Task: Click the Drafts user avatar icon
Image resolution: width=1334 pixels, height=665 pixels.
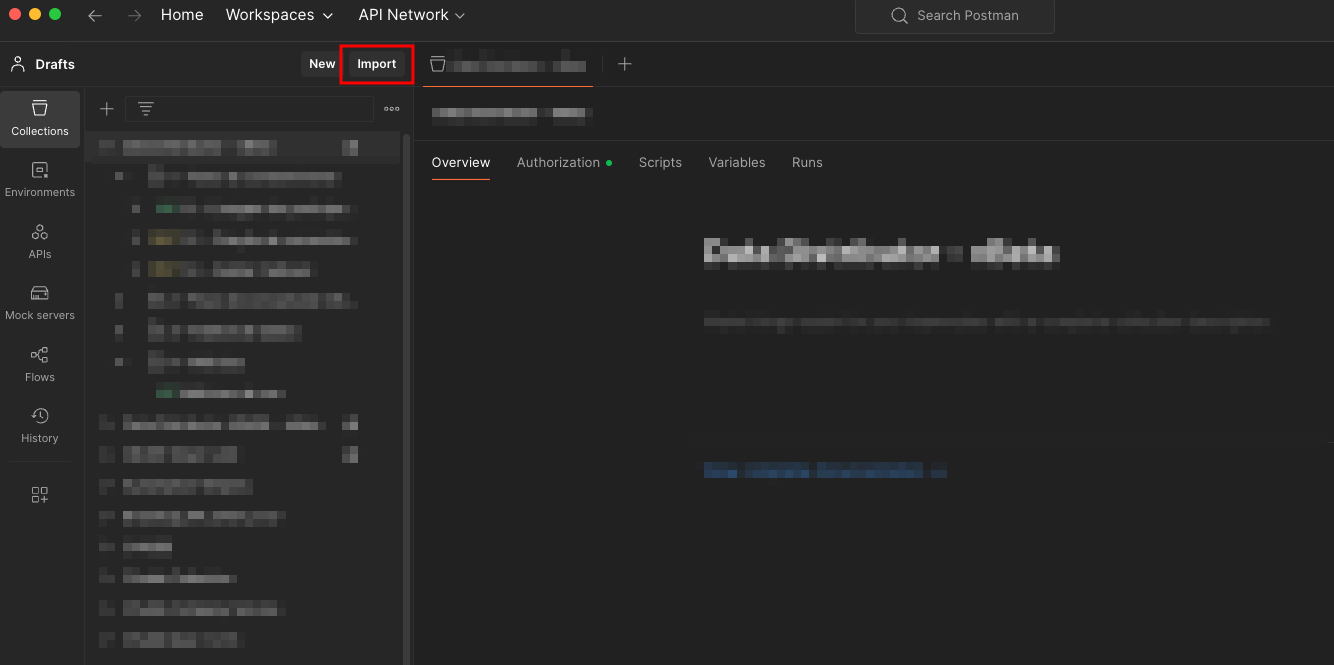Action: (x=18, y=64)
